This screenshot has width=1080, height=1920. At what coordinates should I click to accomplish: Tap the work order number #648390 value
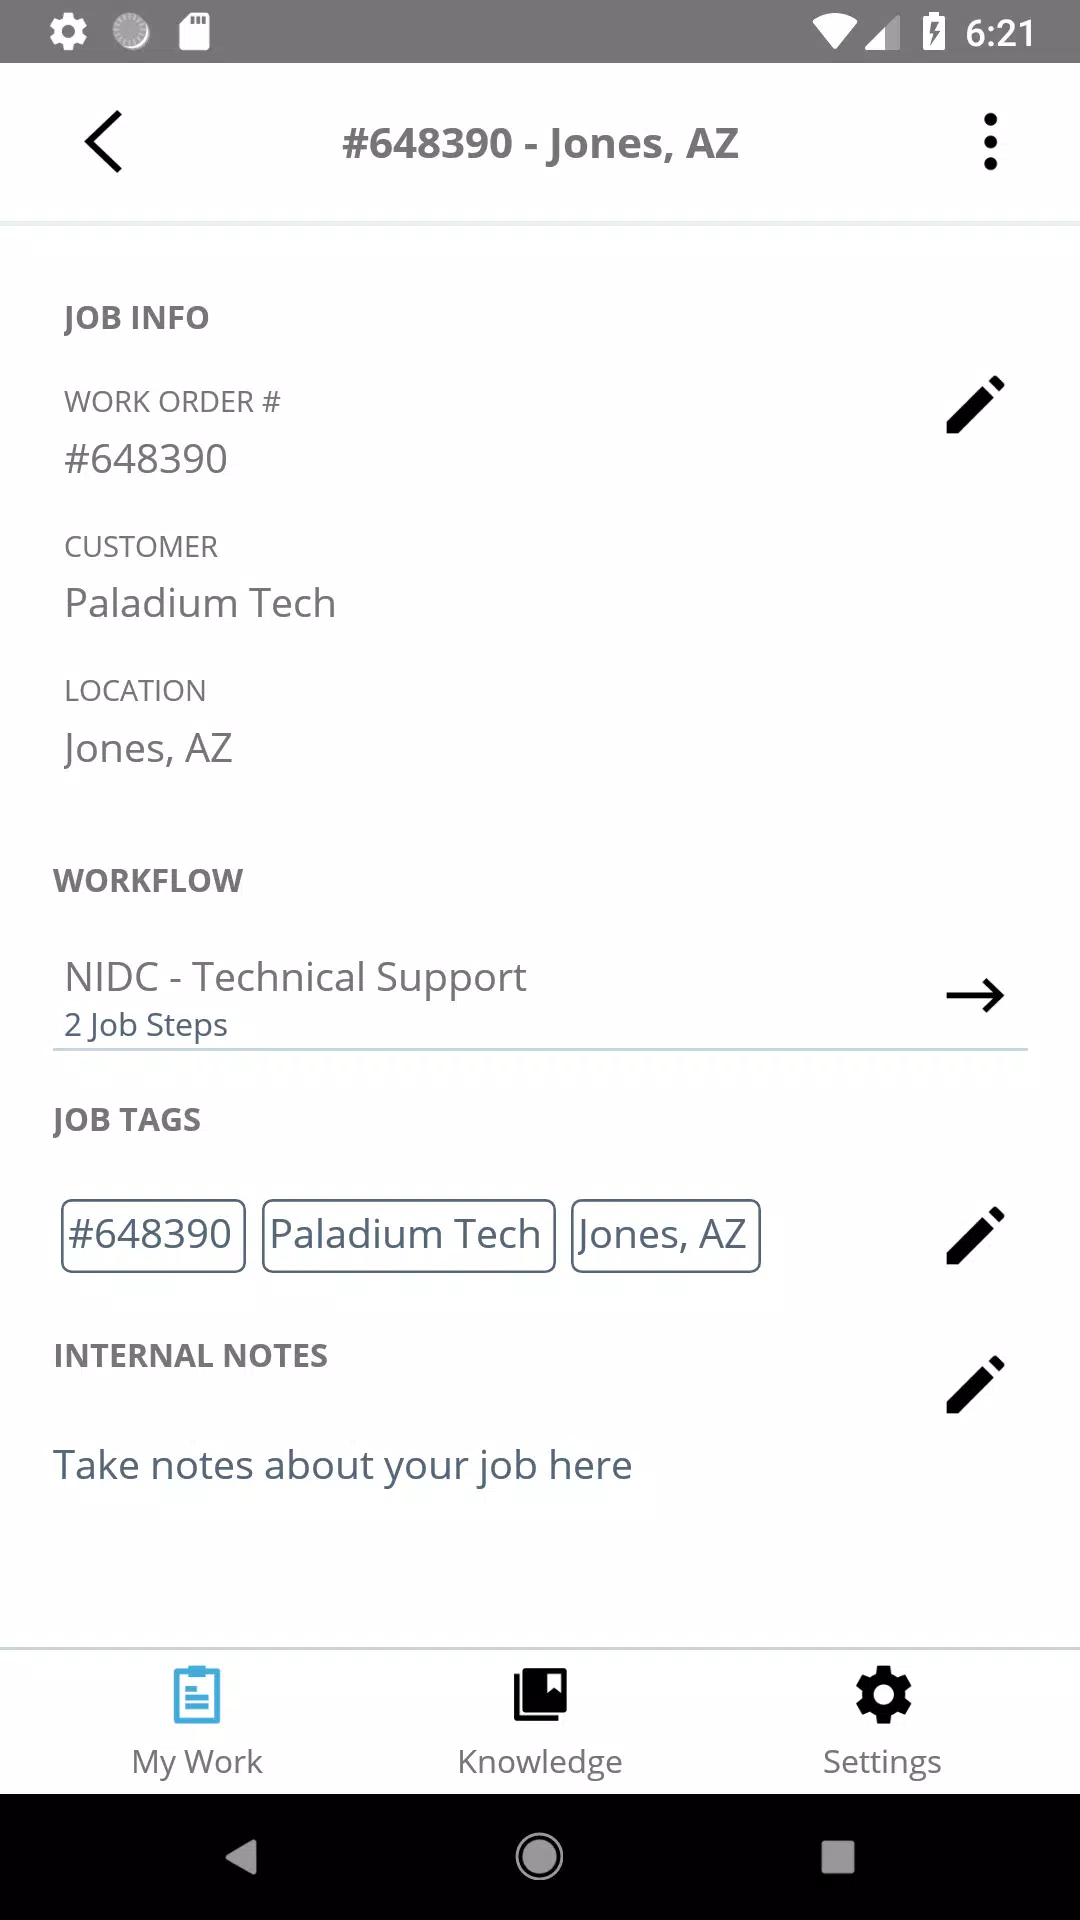pos(146,460)
